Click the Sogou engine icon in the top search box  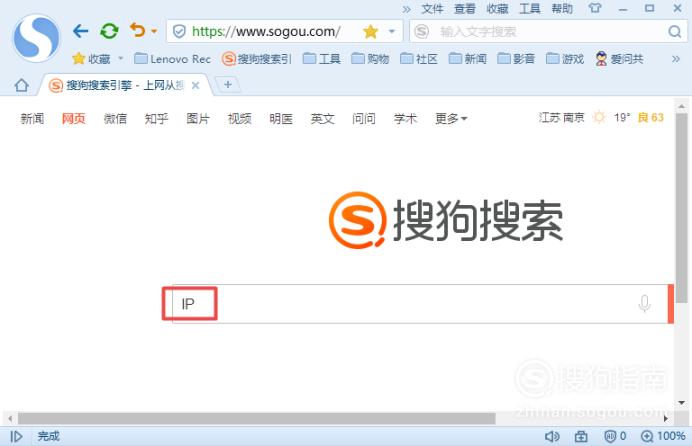pos(422,31)
